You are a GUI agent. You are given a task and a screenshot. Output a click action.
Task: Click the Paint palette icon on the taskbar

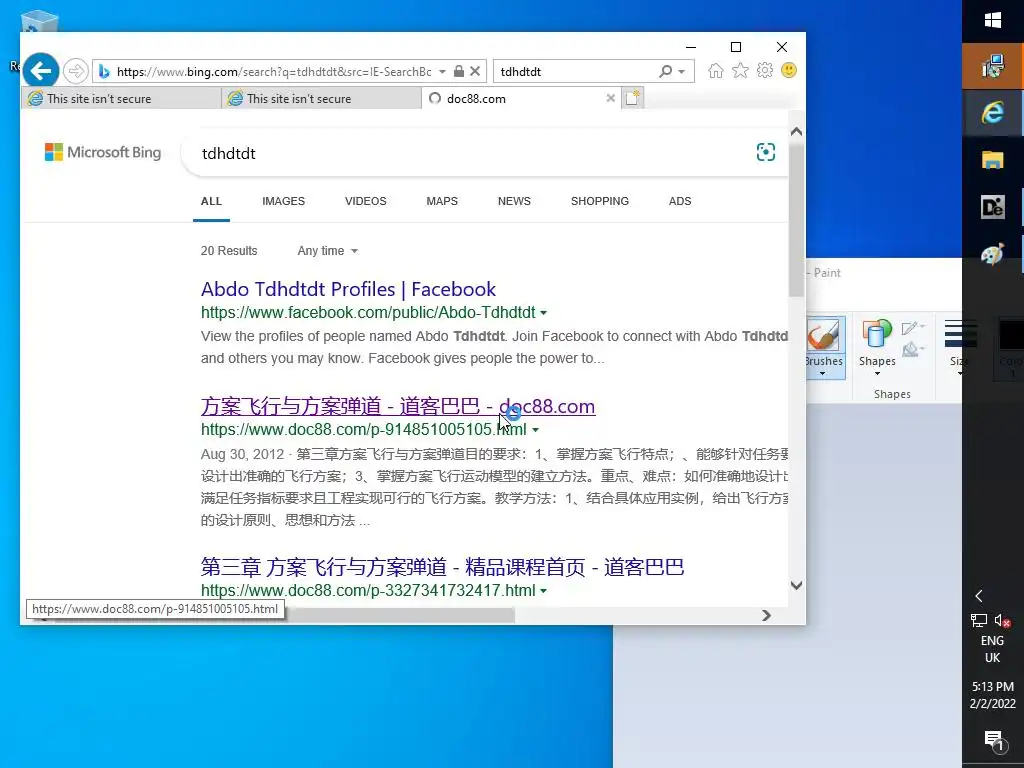[993, 253]
